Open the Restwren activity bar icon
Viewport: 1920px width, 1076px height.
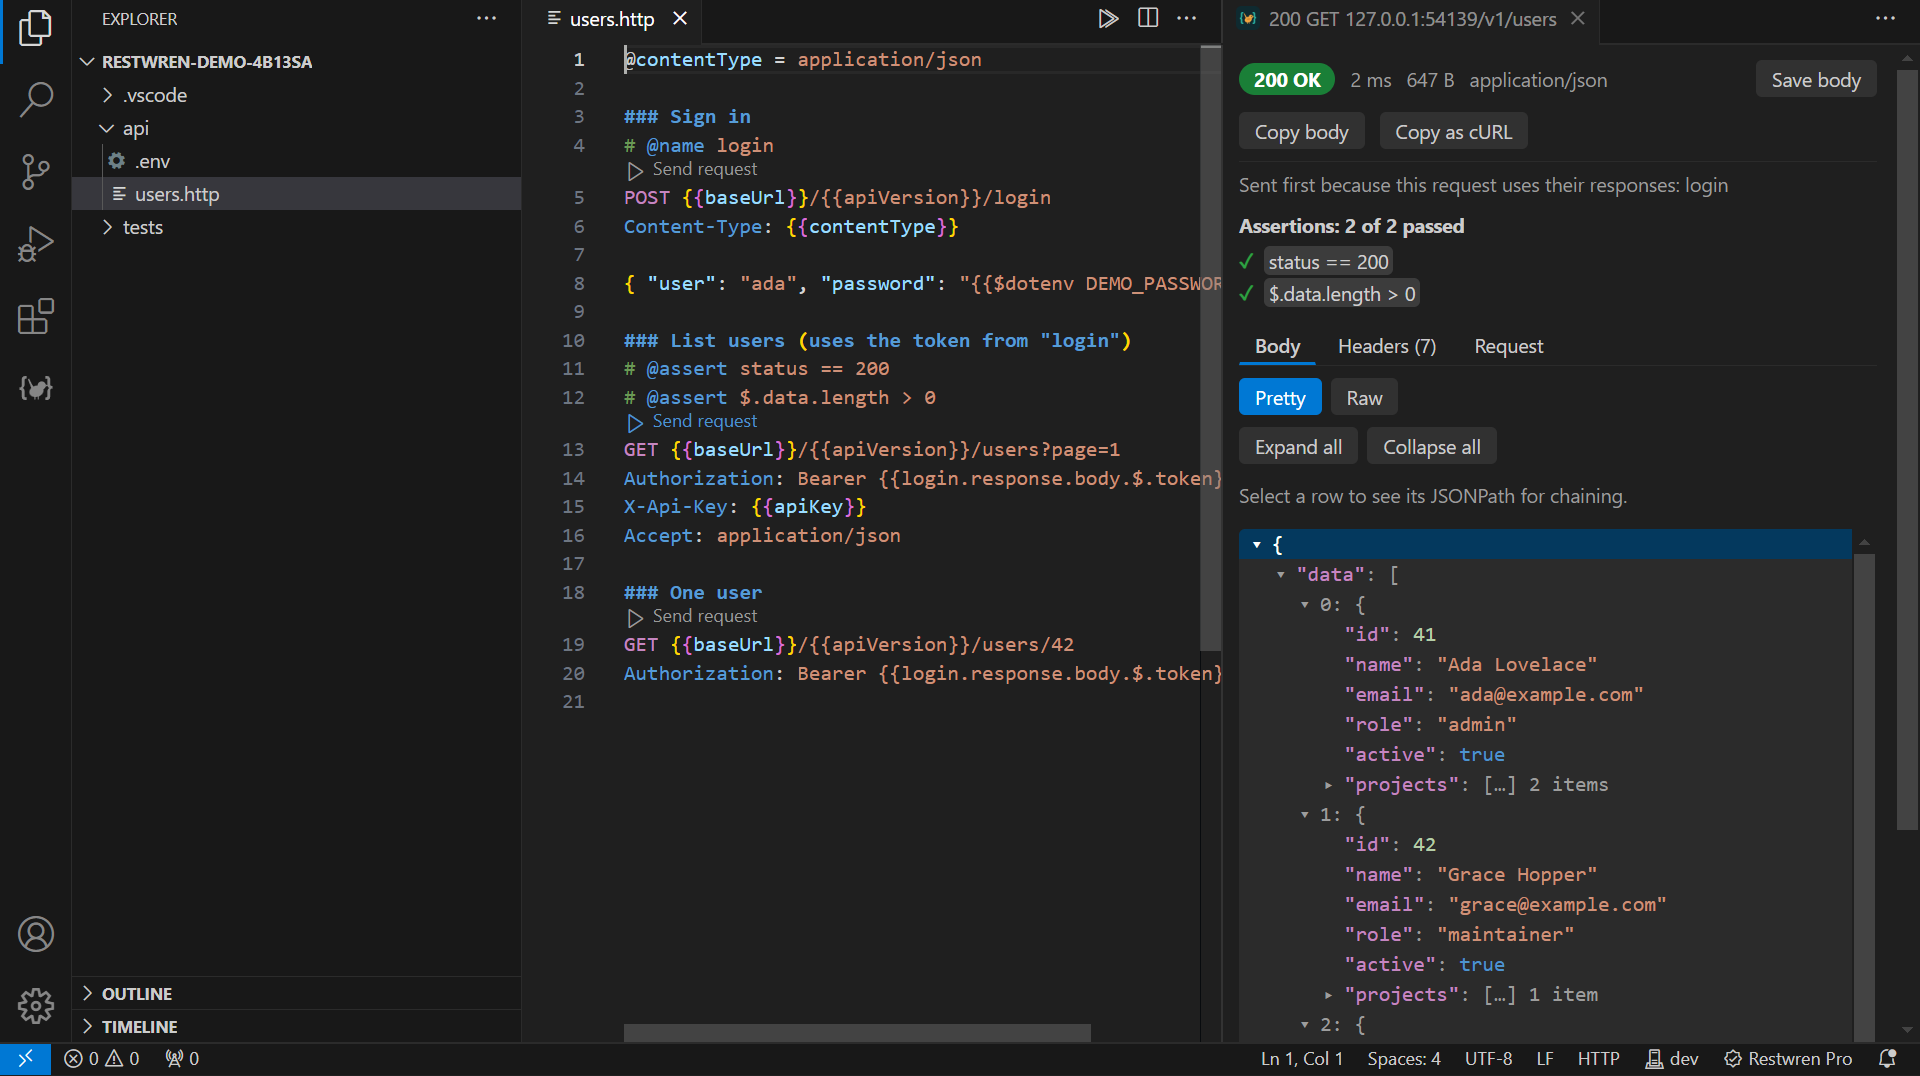pyautogui.click(x=35, y=388)
